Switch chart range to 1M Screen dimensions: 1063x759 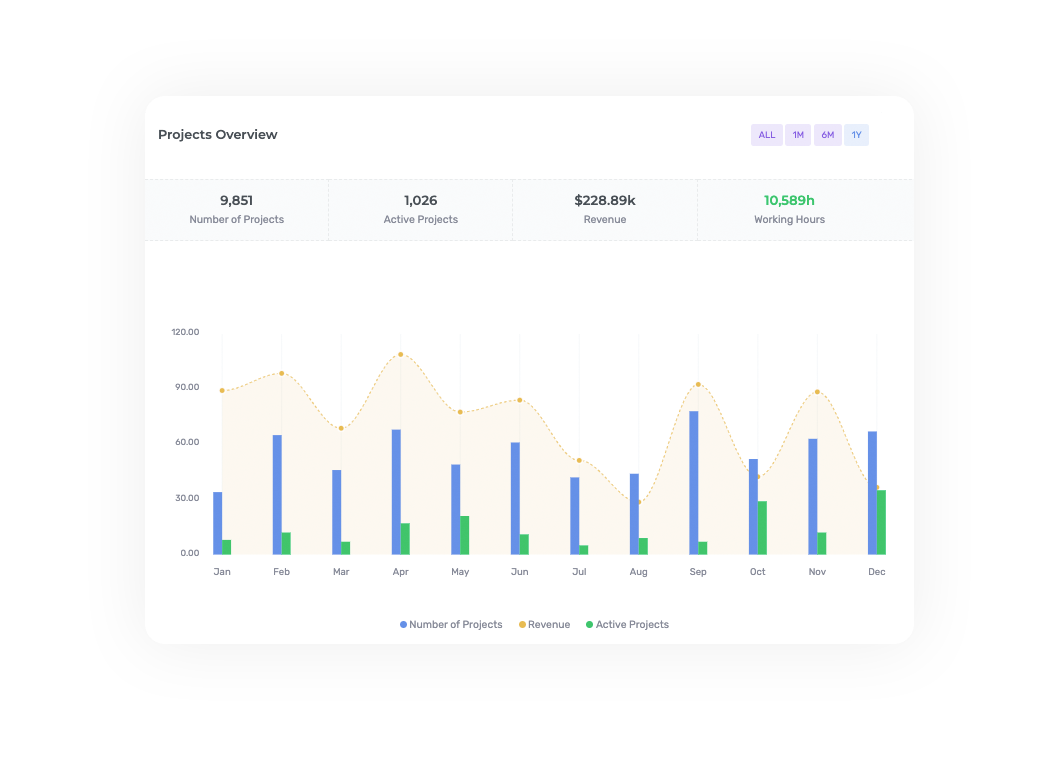(798, 135)
